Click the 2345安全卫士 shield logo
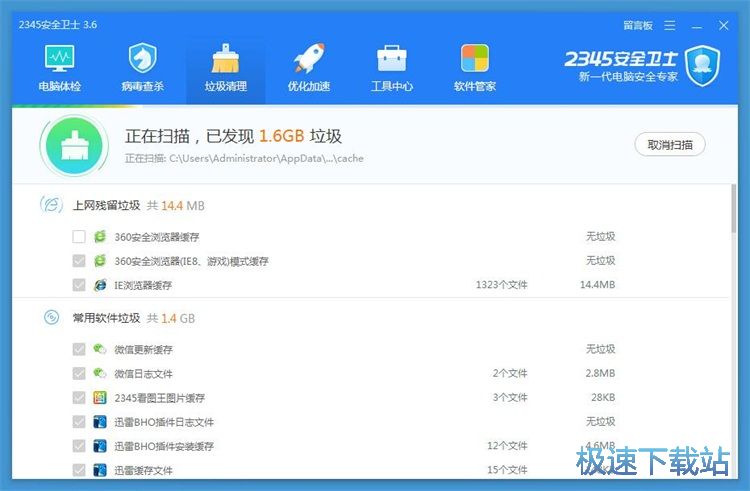The image size is (750, 491). (703, 65)
